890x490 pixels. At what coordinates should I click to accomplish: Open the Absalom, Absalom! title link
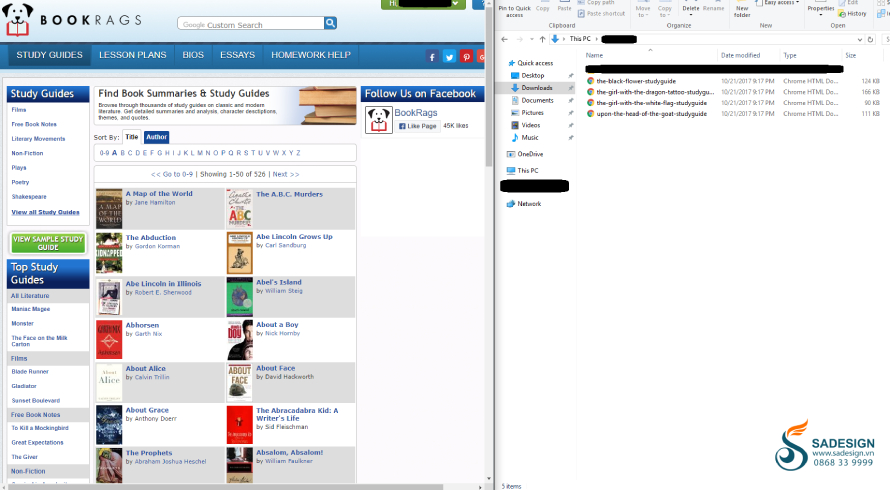(x=289, y=453)
